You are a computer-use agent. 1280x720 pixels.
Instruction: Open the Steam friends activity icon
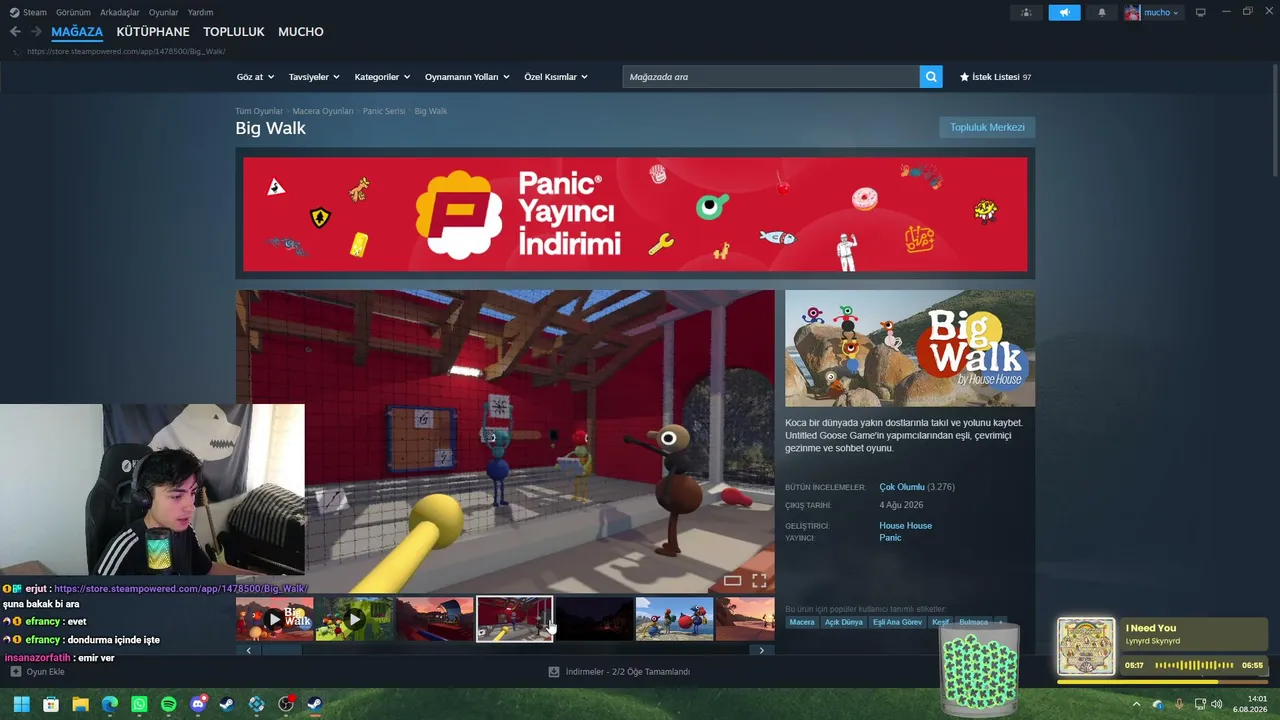1026,12
